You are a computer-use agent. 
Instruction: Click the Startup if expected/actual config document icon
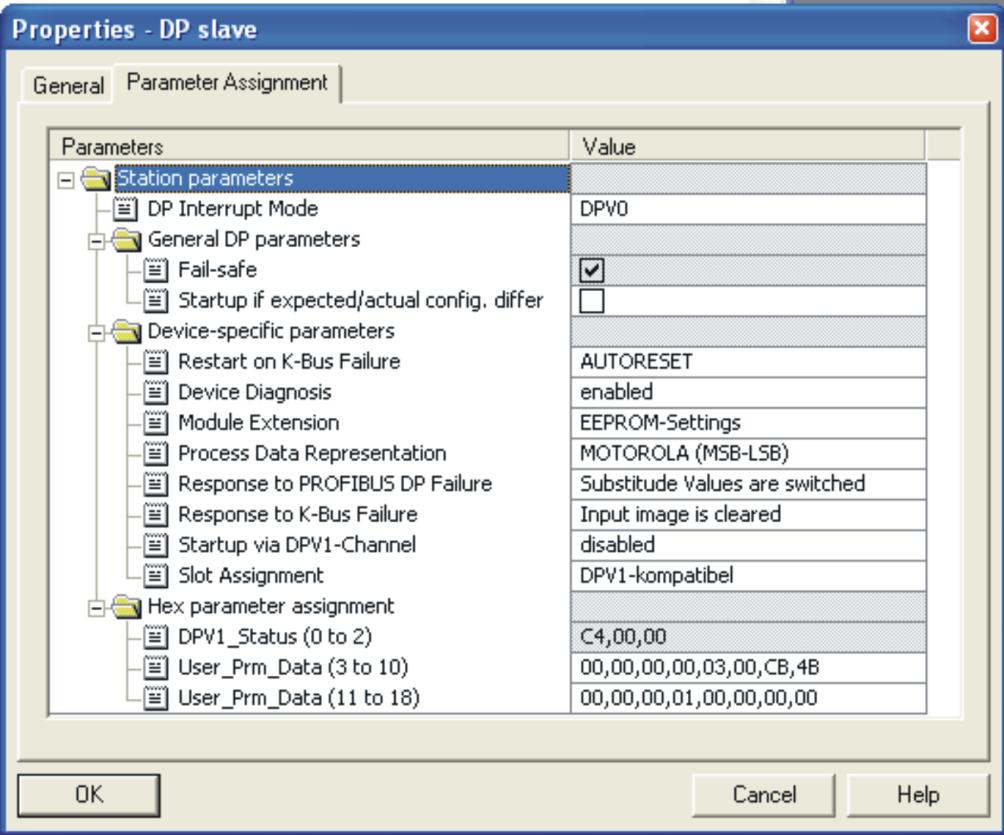click(156, 300)
